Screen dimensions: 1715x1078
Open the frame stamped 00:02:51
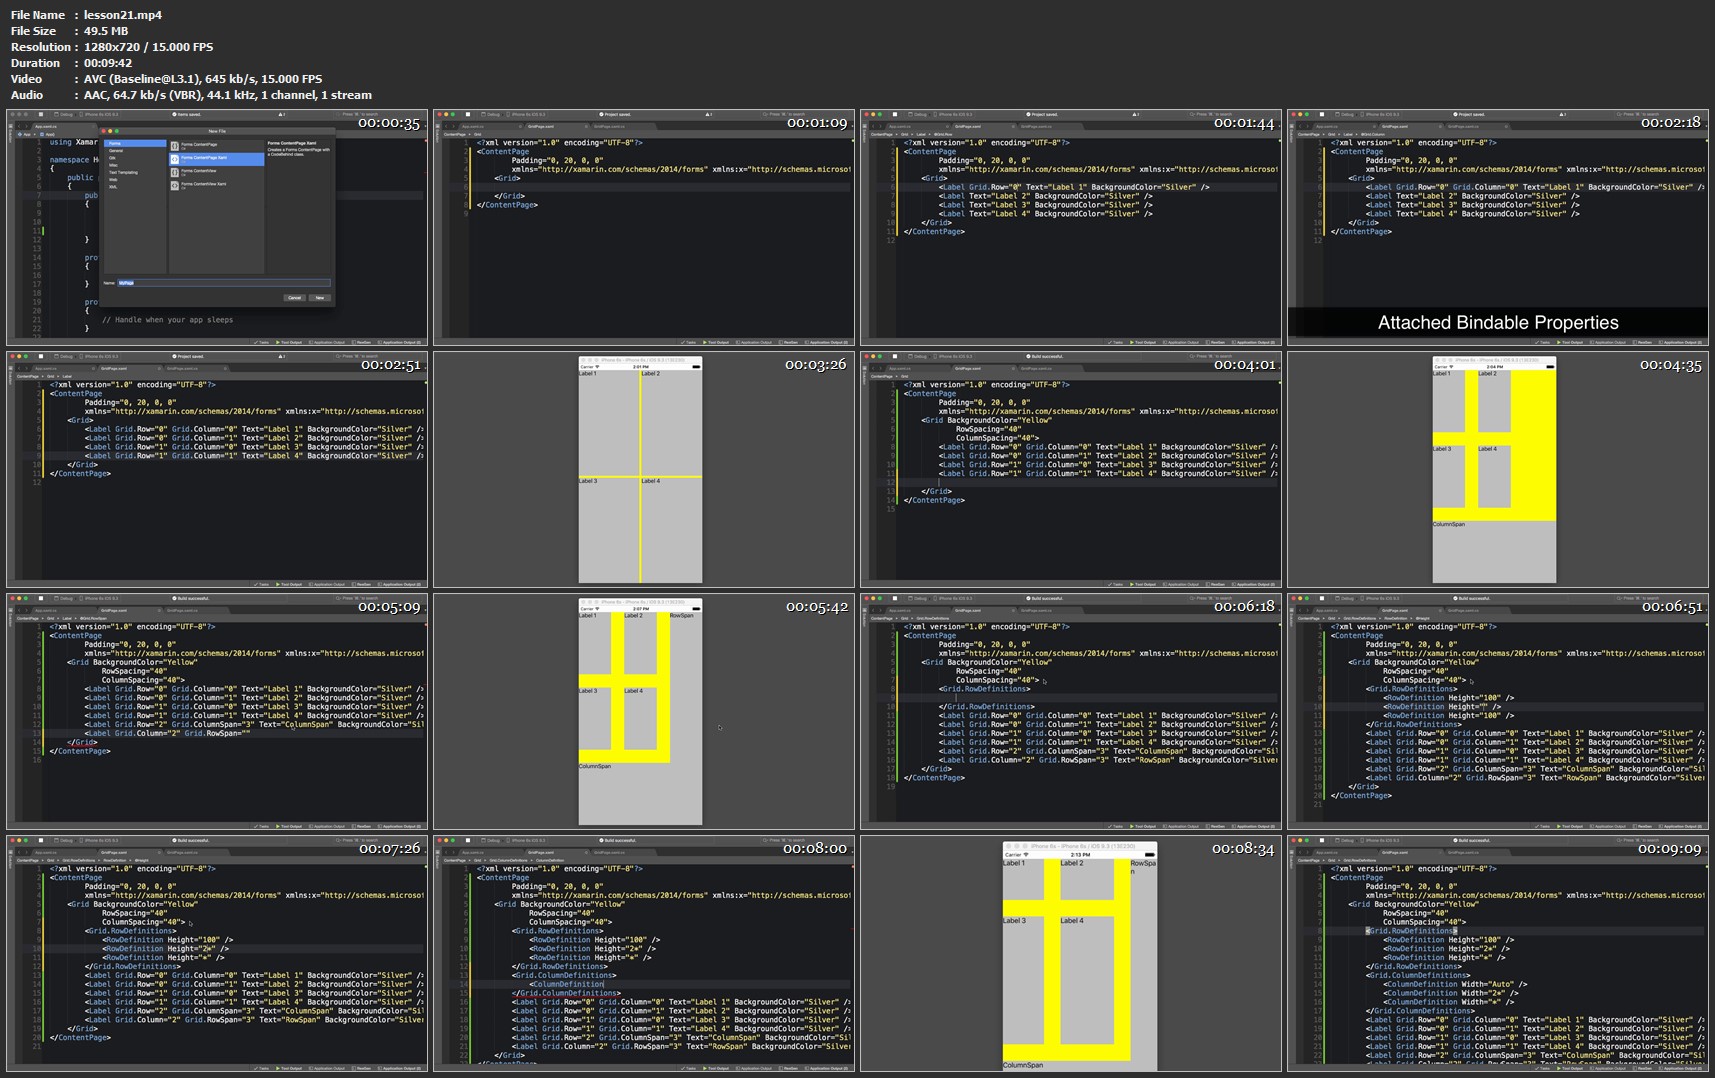point(217,469)
